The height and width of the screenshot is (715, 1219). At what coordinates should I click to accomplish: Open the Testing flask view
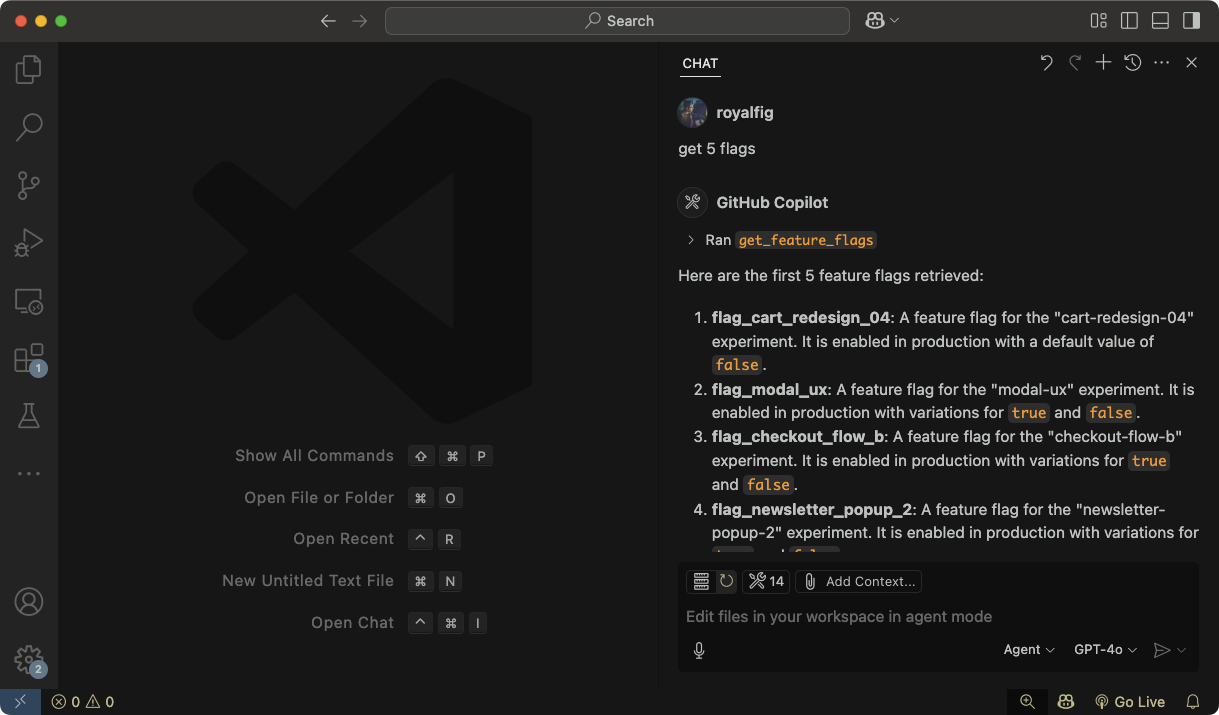[29, 416]
